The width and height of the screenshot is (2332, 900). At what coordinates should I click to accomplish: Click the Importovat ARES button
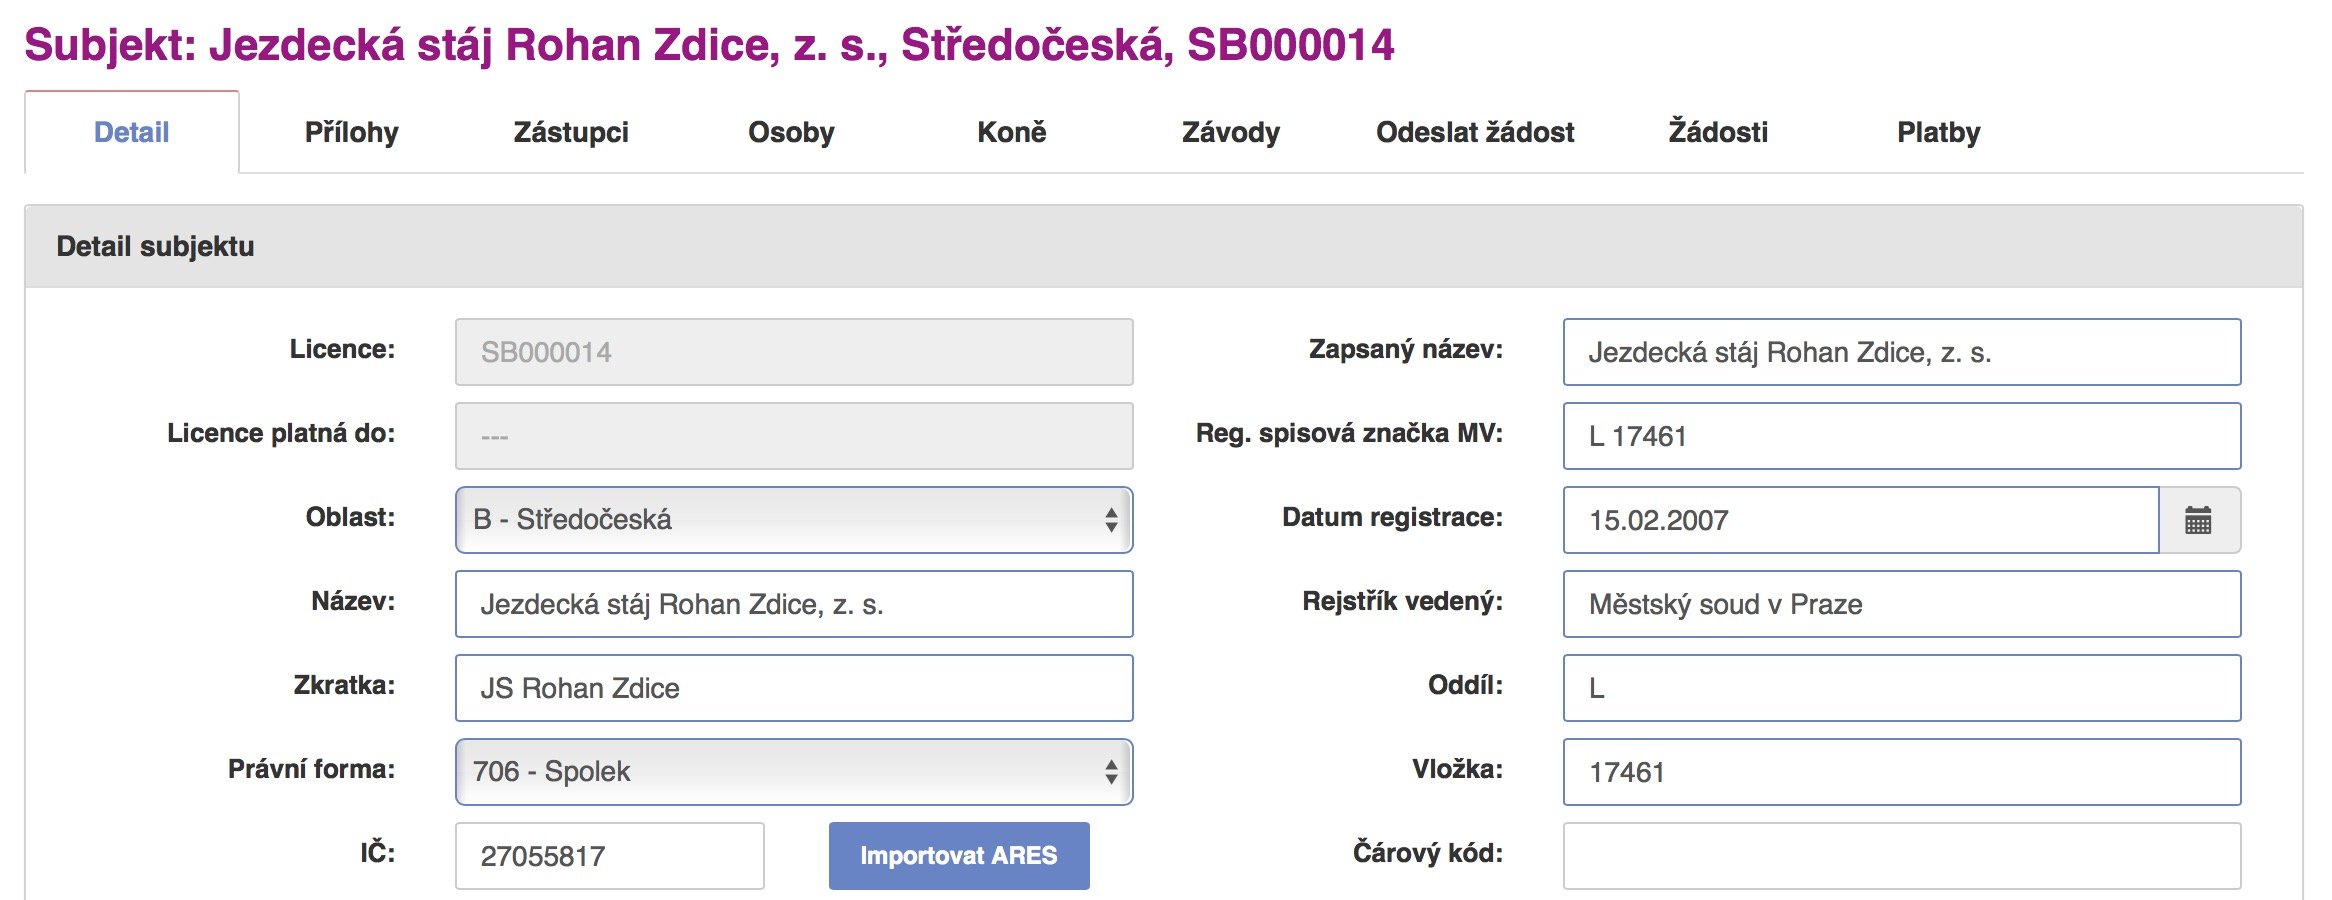[958, 856]
